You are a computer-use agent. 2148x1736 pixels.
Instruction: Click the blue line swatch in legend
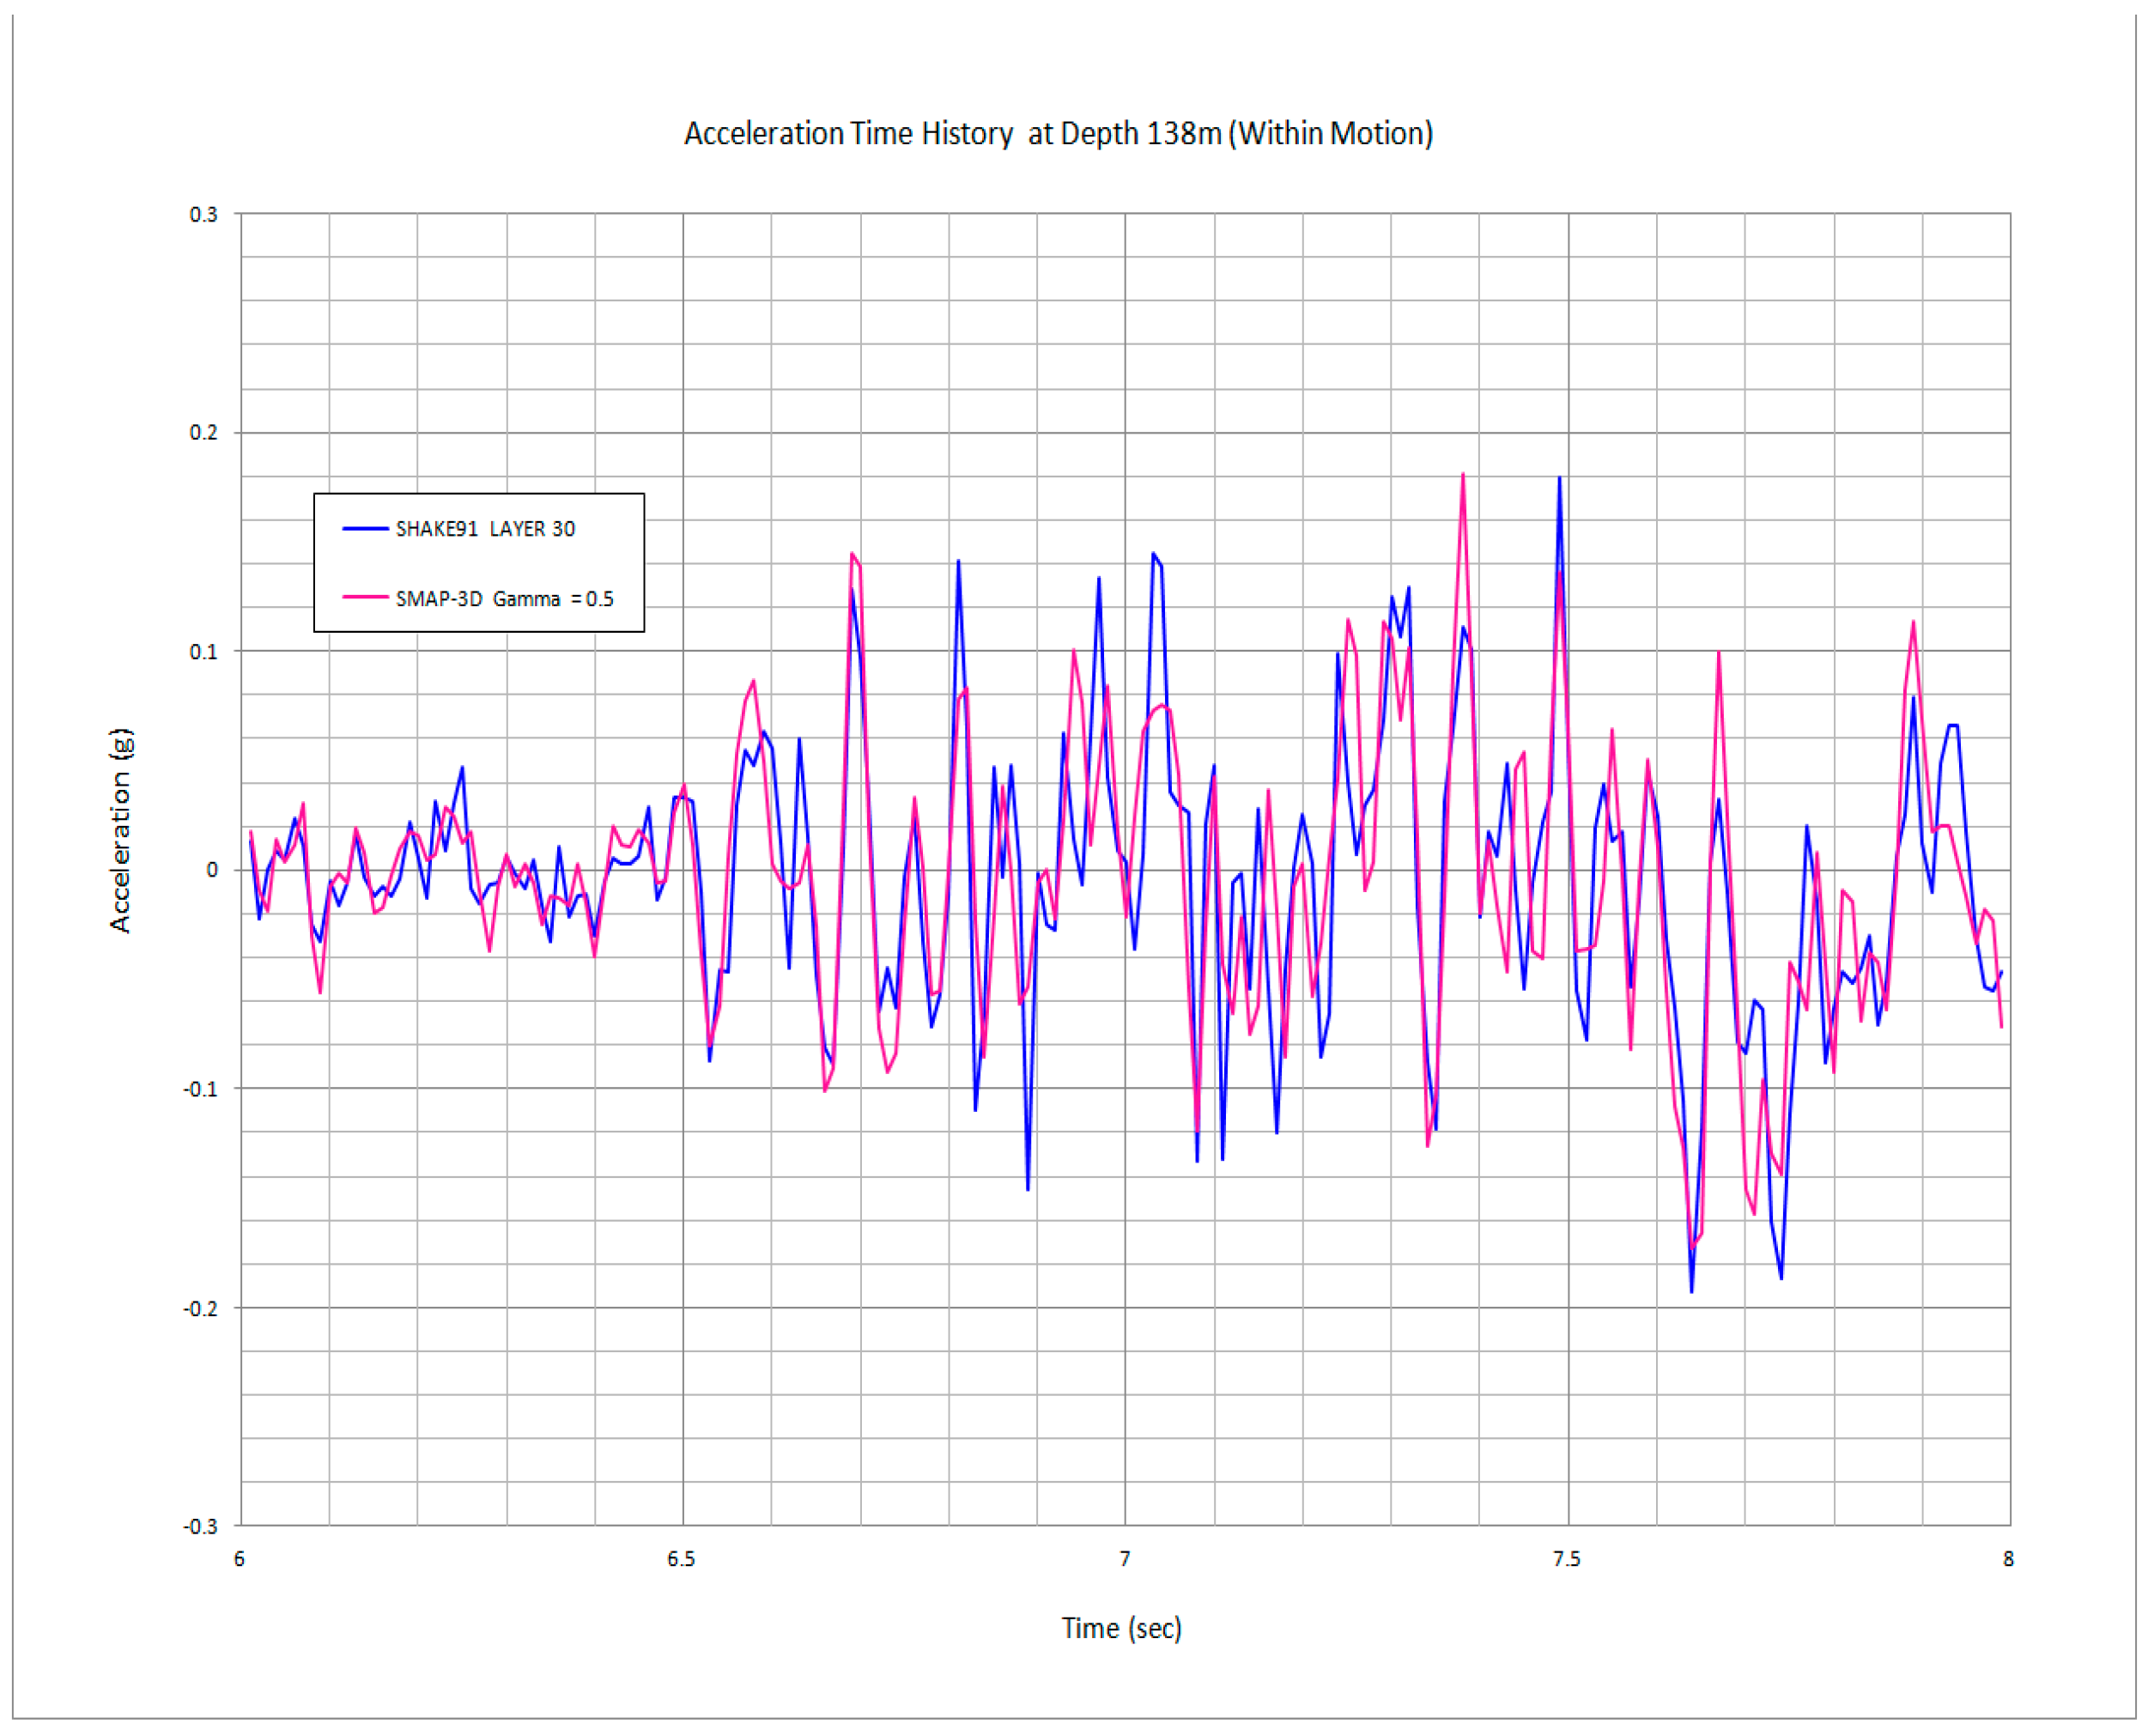click(365, 529)
